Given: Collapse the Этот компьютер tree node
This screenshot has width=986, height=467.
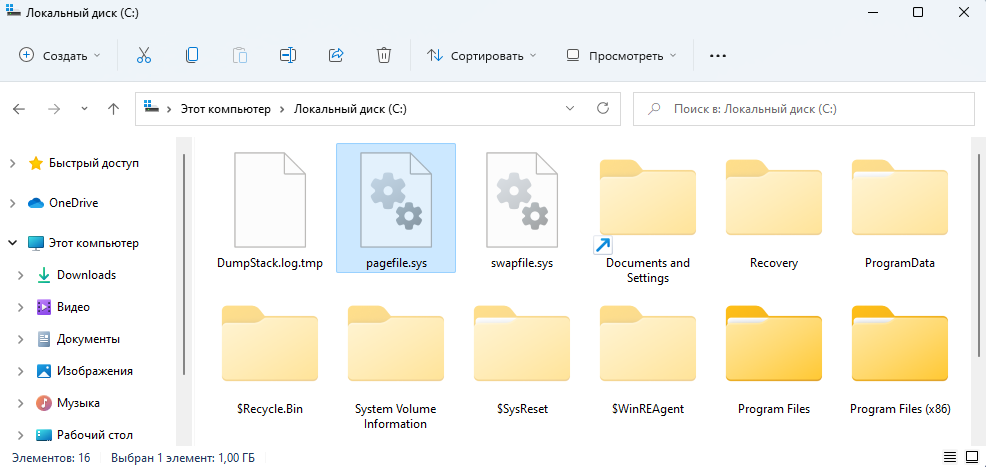Looking at the screenshot, I should point(12,243).
